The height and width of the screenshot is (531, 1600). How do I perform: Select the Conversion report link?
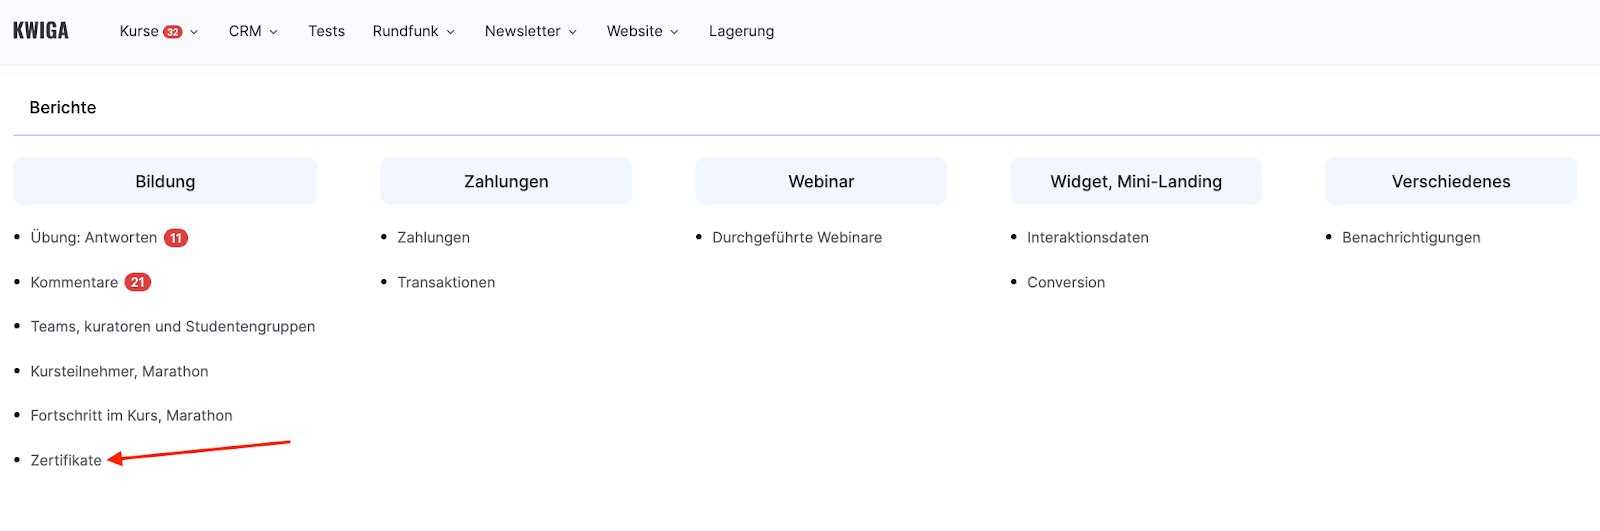(1066, 283)
